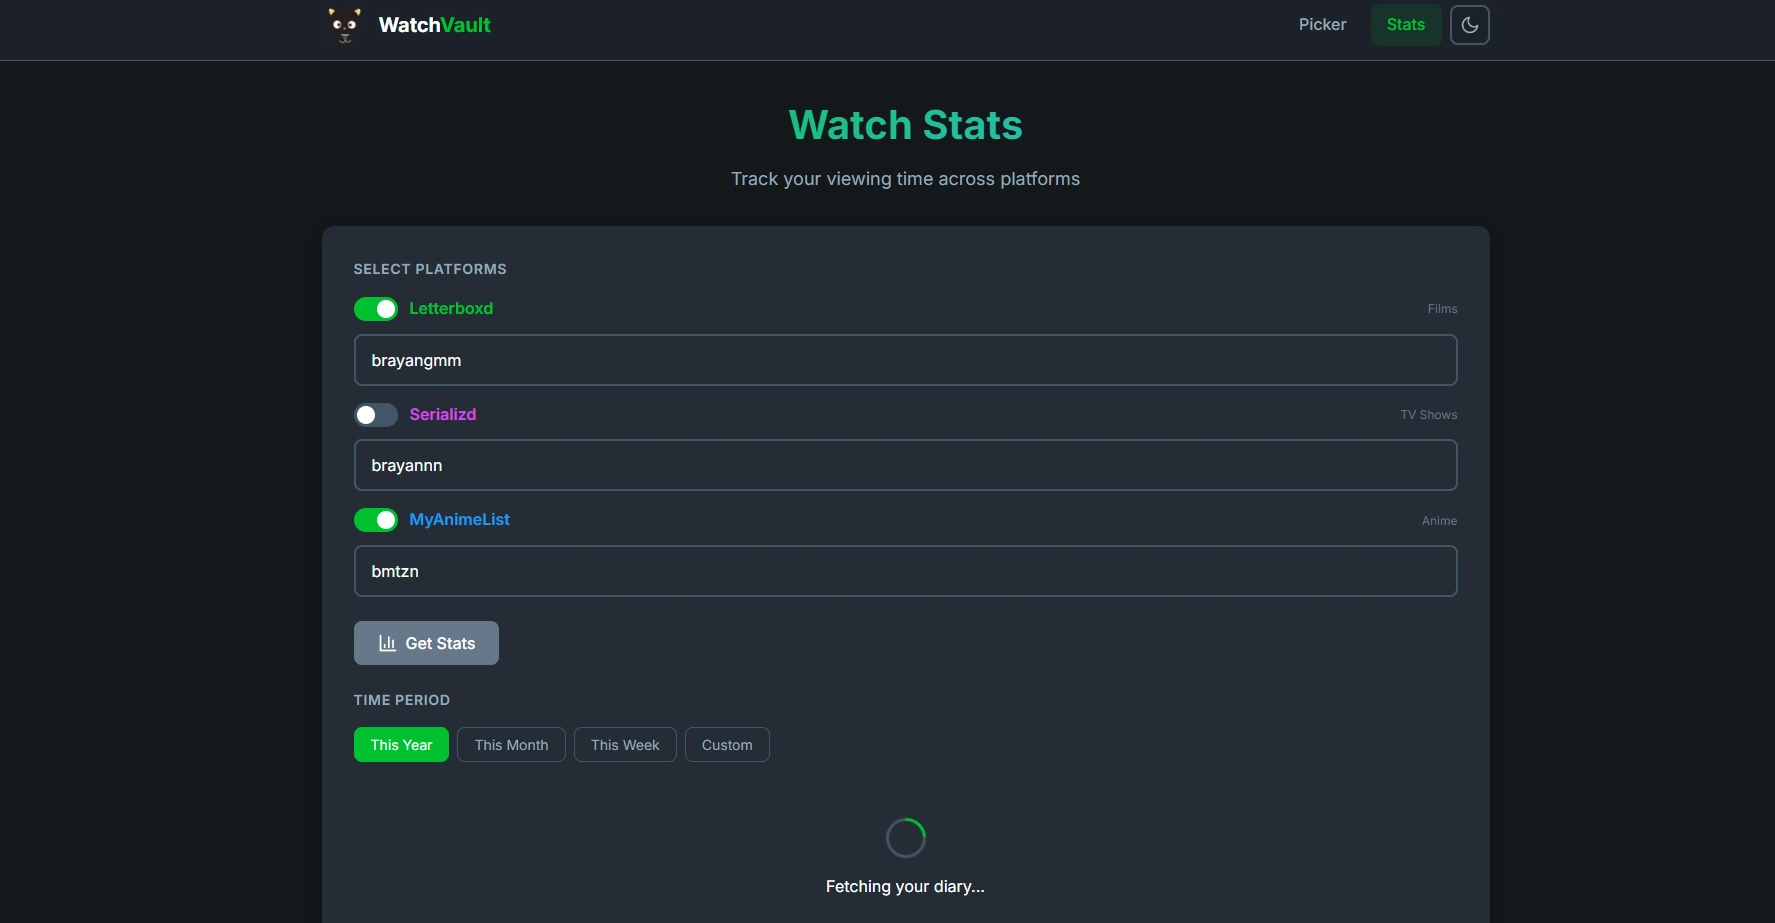Click the WatchVault cat logo icon

pos(345,25)
